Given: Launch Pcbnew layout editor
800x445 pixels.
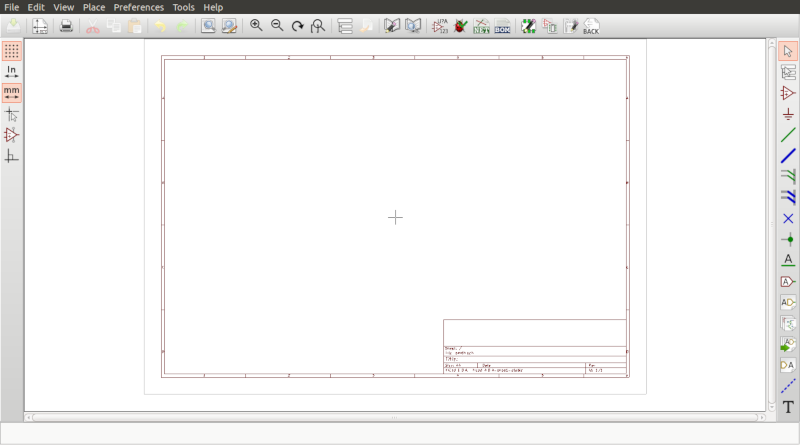Looking at the screenshot, I should coord(529,26).
